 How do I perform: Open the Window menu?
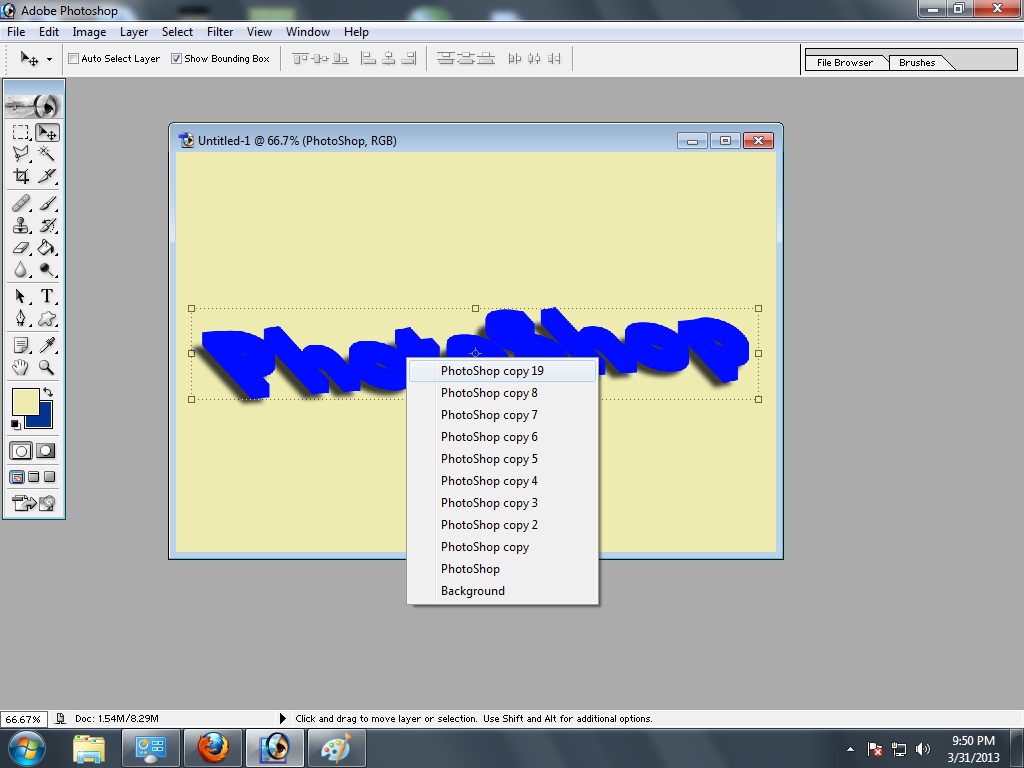coord(308,32)
